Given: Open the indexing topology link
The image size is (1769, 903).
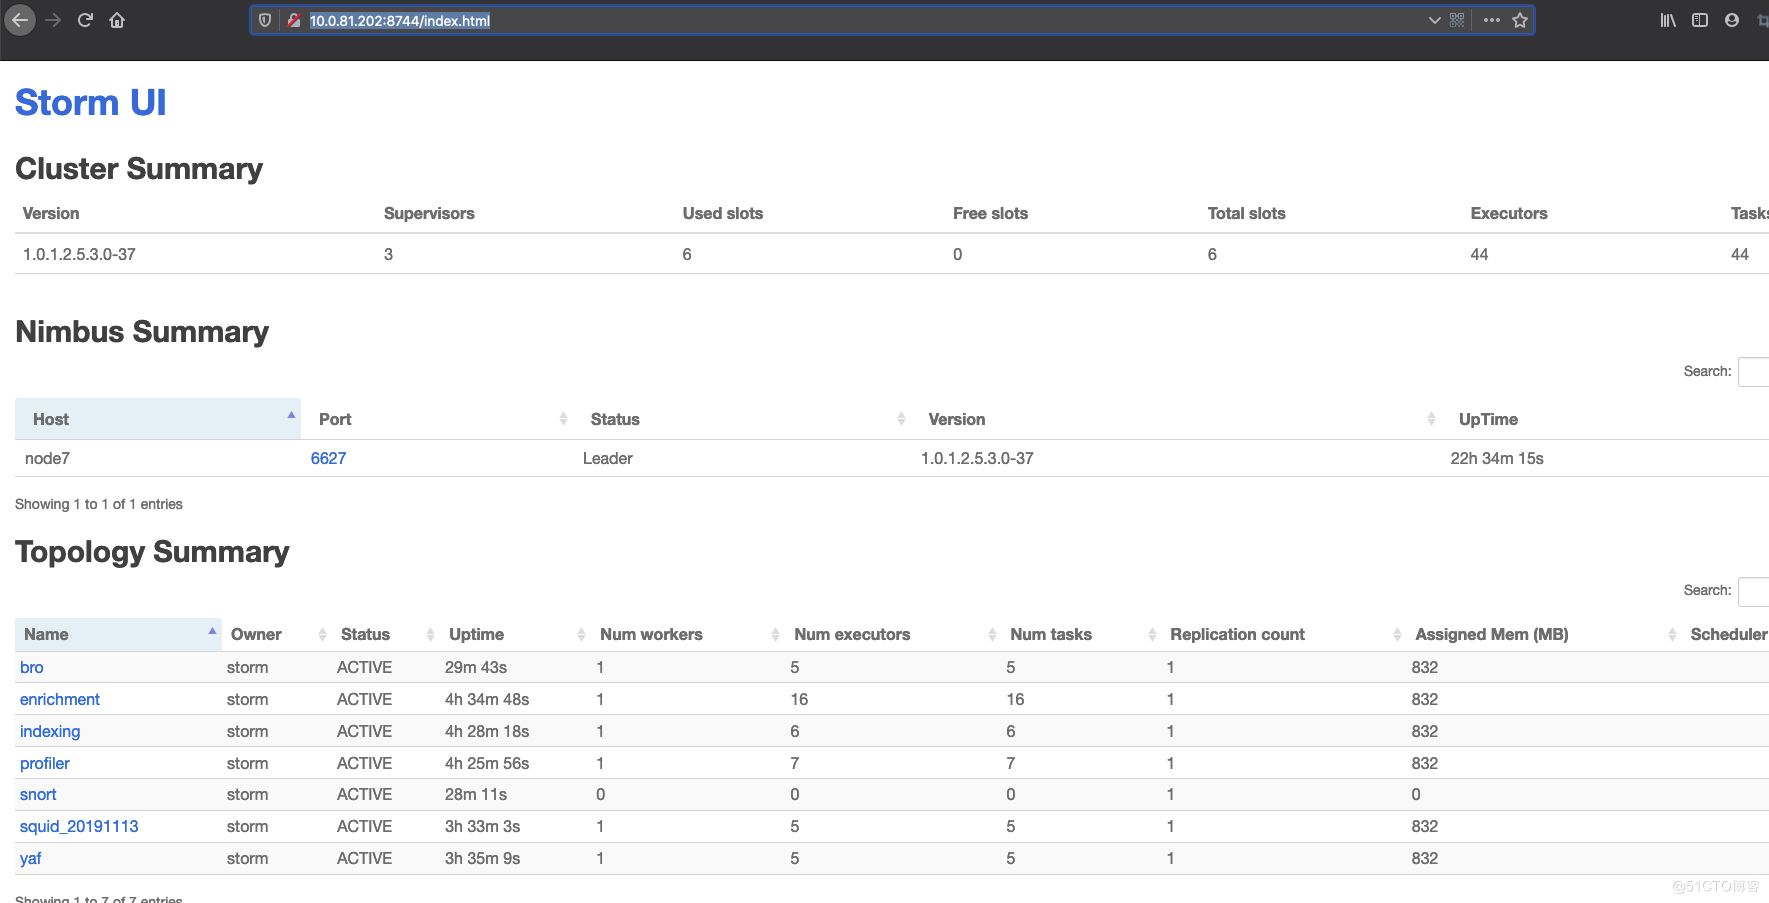Looking at the screenshot, I should tap(50, 731).
